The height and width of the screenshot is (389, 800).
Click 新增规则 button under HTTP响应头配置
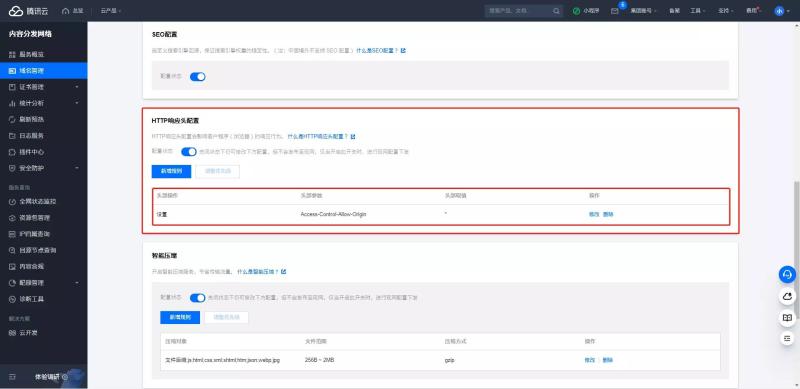click(x=171, y=172)
